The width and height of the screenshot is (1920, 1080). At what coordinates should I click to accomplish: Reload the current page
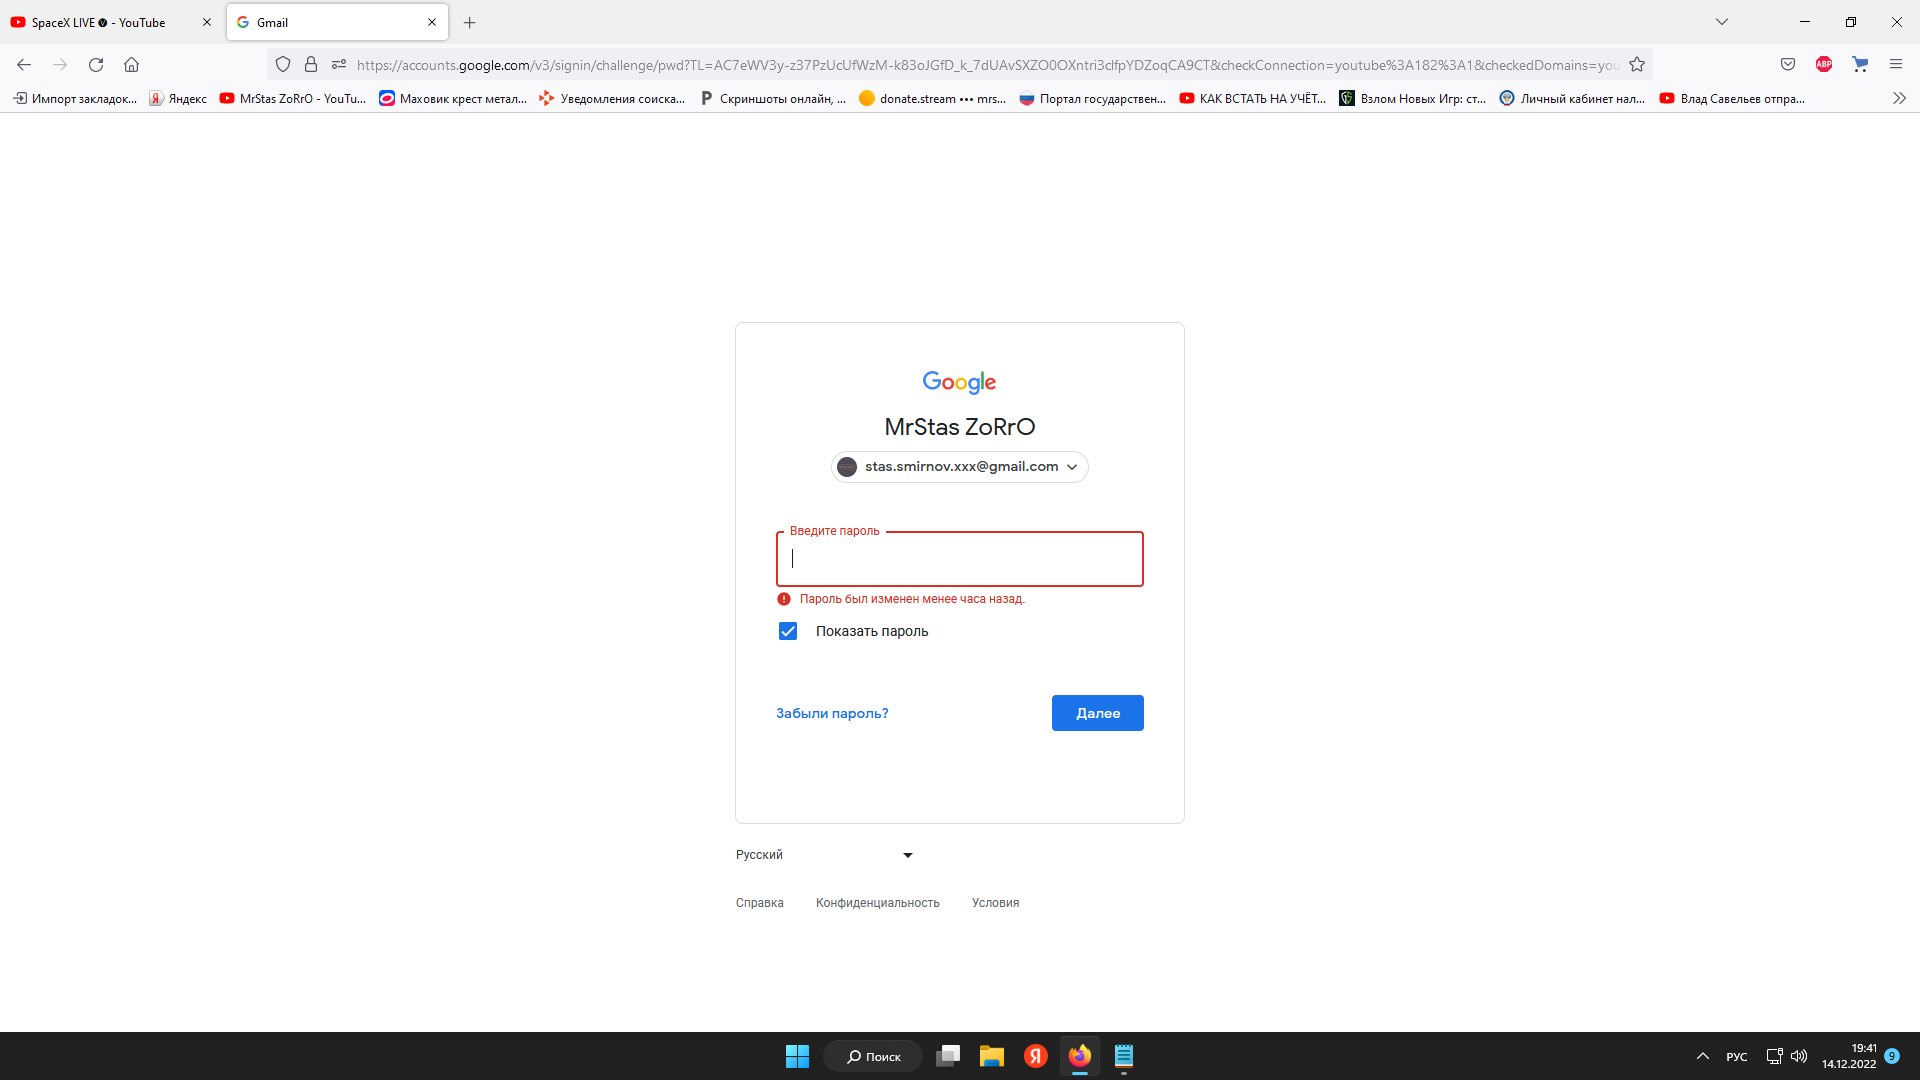[x=96, y=65]
